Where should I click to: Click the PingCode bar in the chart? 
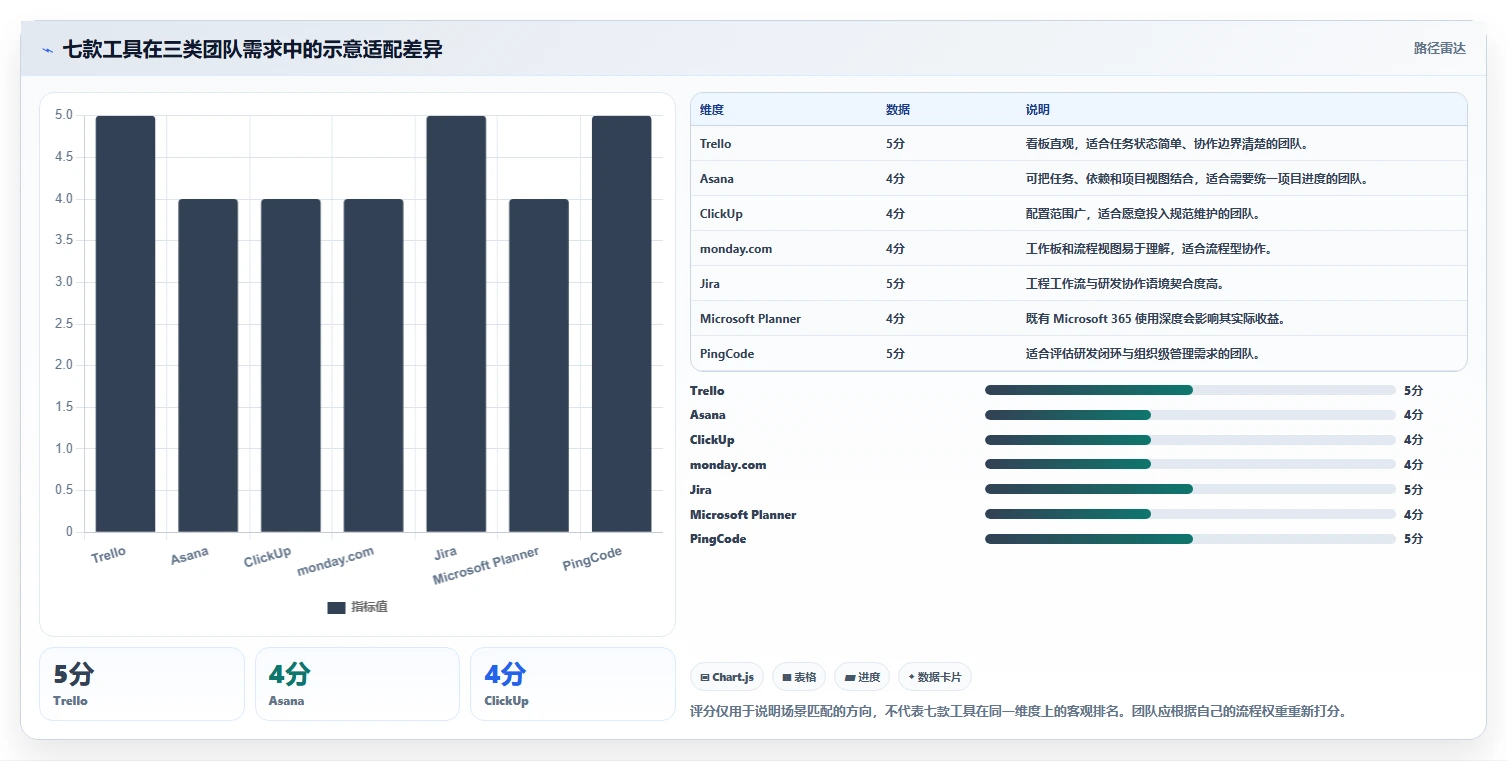pos(621,324)
